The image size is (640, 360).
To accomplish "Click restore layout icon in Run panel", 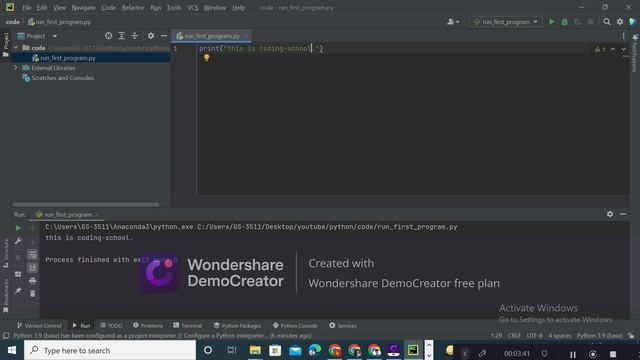I will pyautogui.click(x=18, y=274).
